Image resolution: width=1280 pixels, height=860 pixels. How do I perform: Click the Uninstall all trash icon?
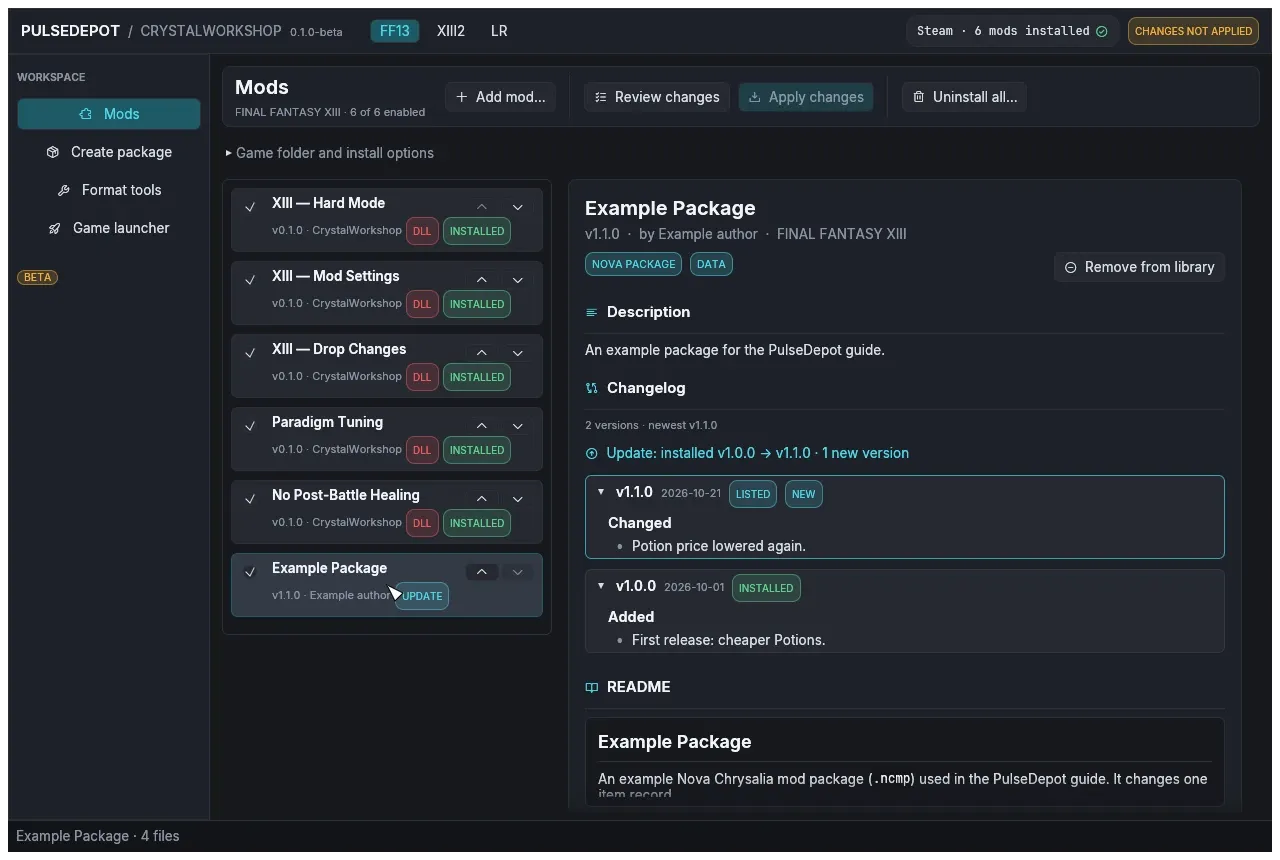click(919, 97)
